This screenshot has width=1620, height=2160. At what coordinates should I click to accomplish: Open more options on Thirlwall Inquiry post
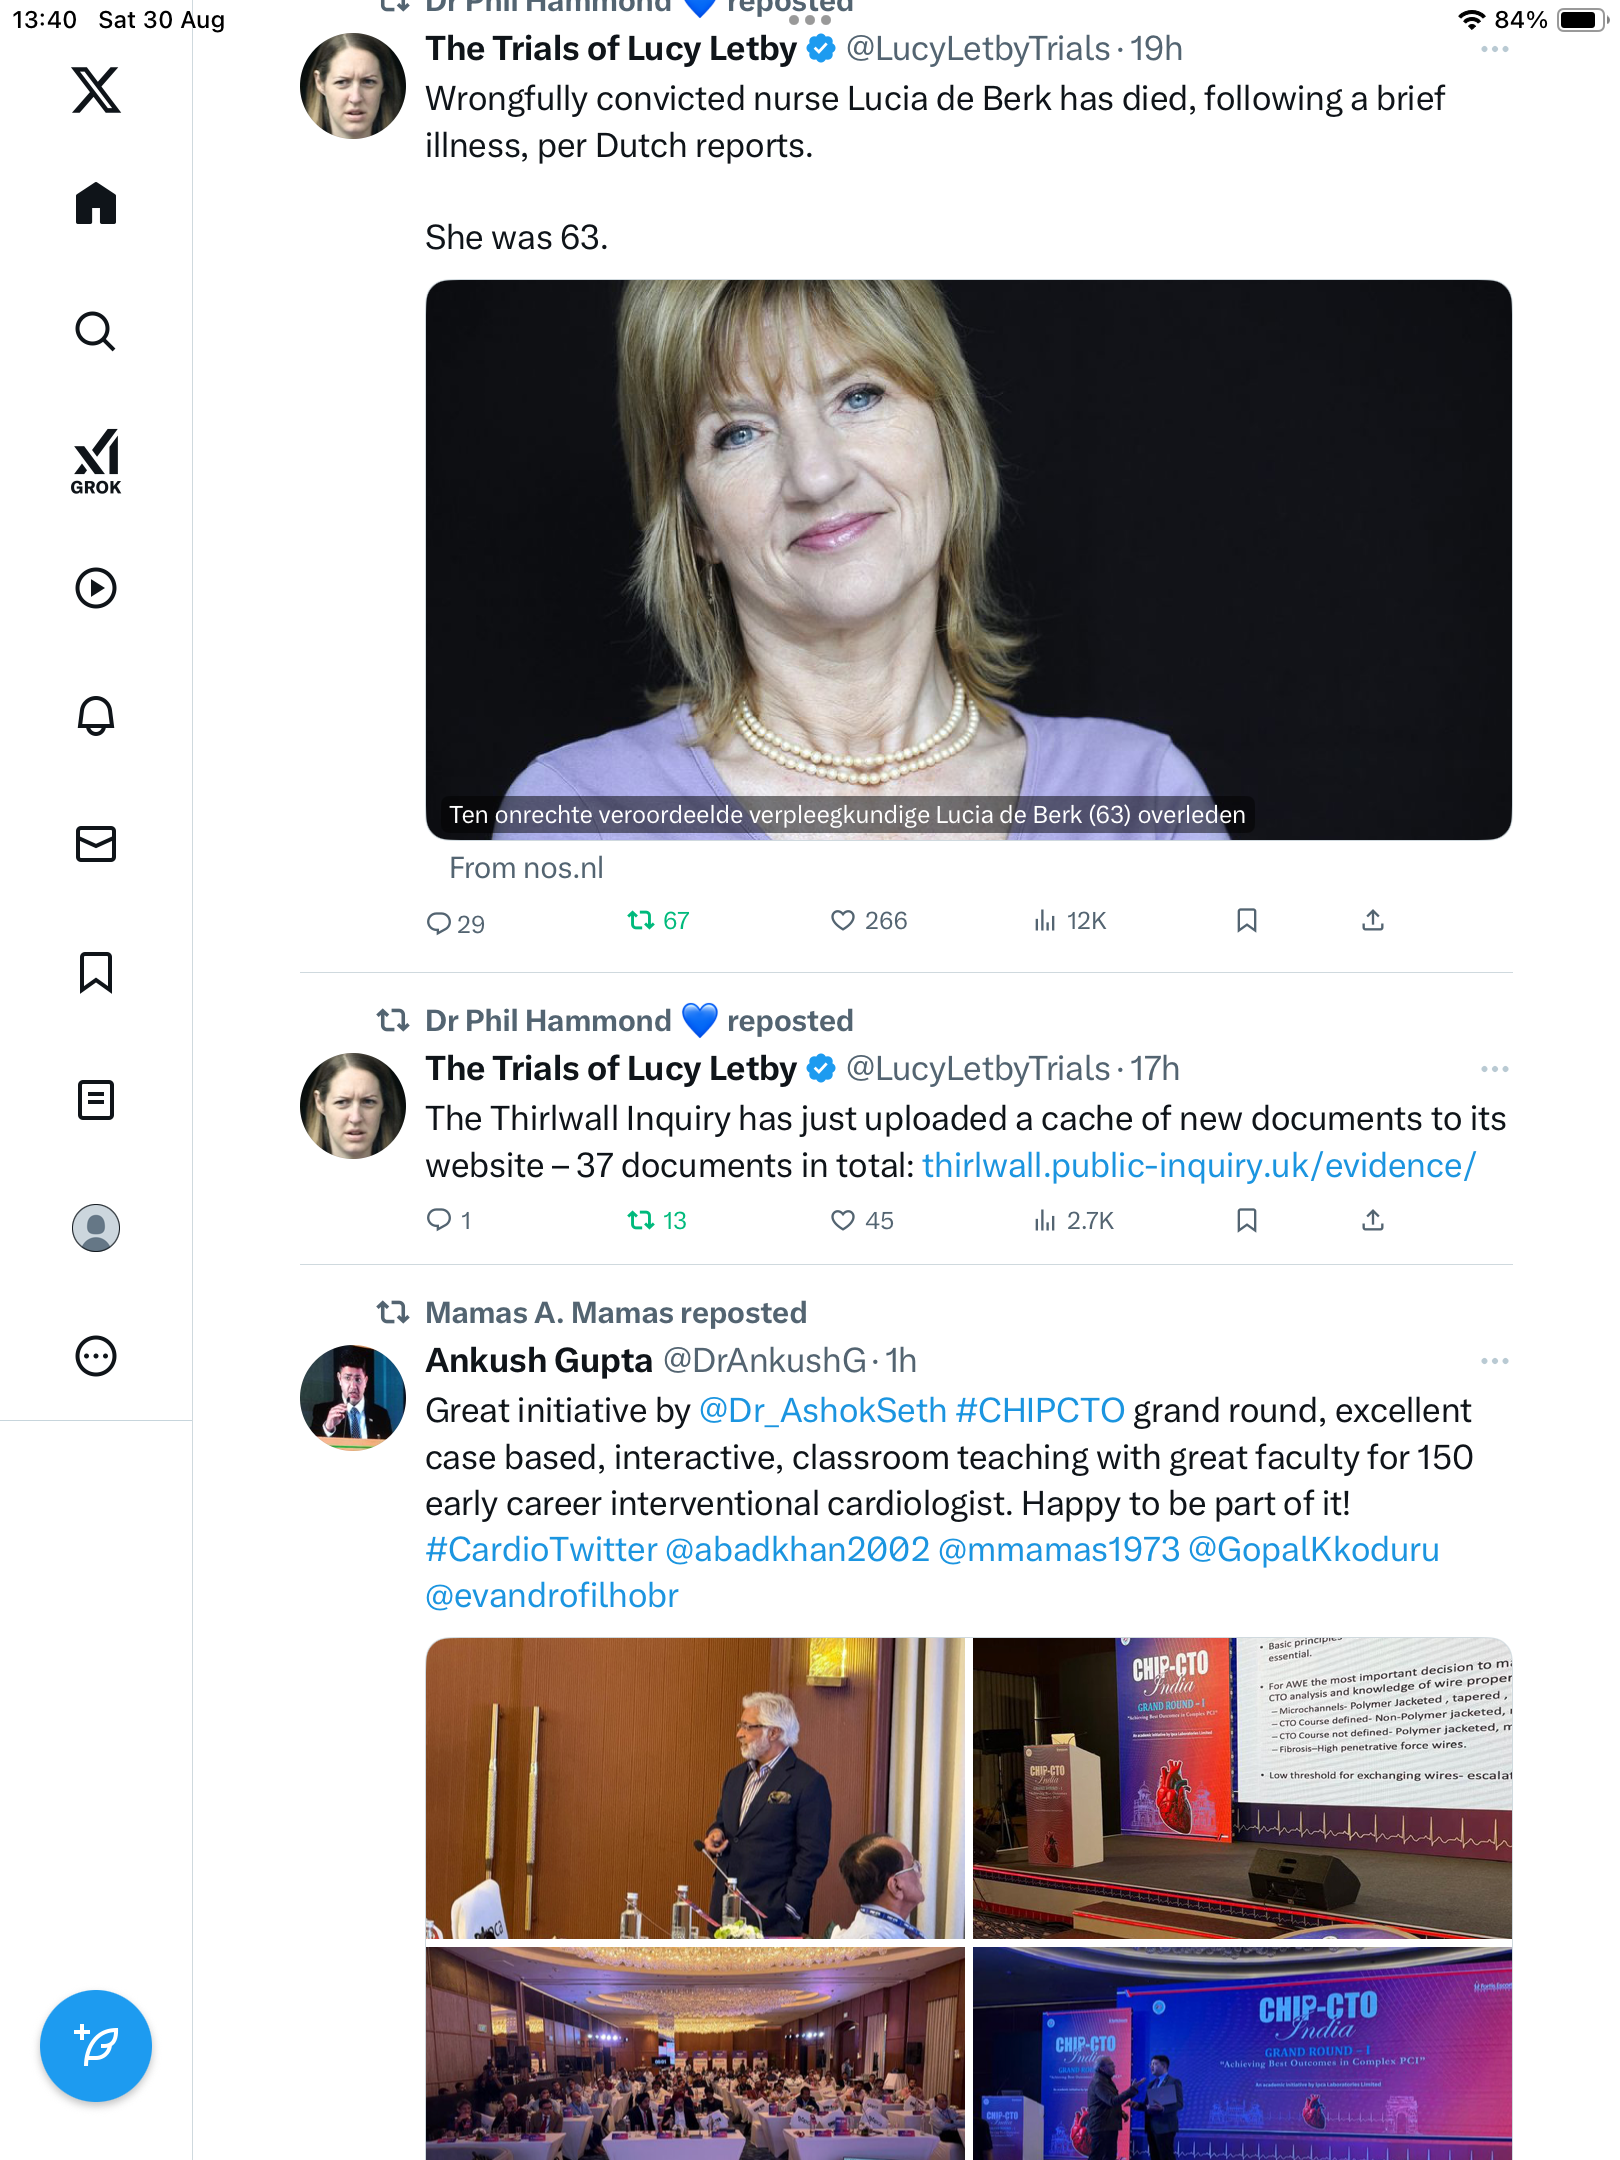click(1494, 1069)
